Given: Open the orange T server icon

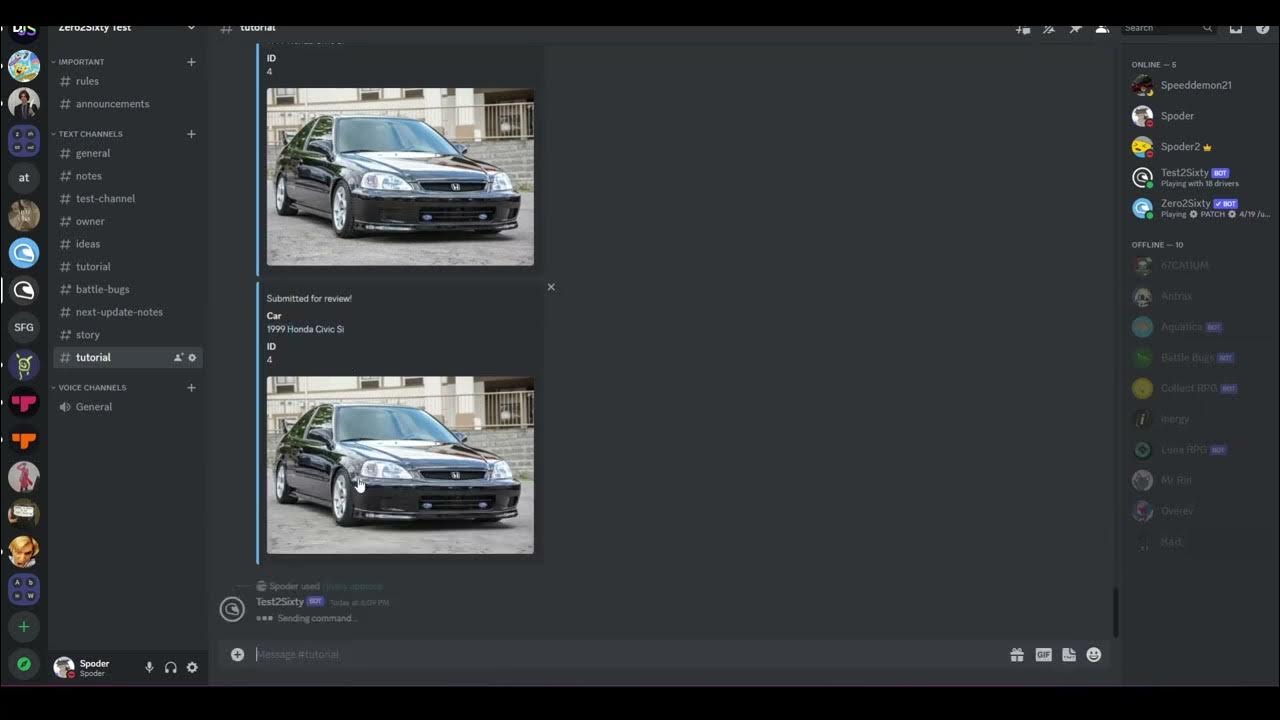Looking at the screenshot, I should pyautogui.click(x=24, y=440).
